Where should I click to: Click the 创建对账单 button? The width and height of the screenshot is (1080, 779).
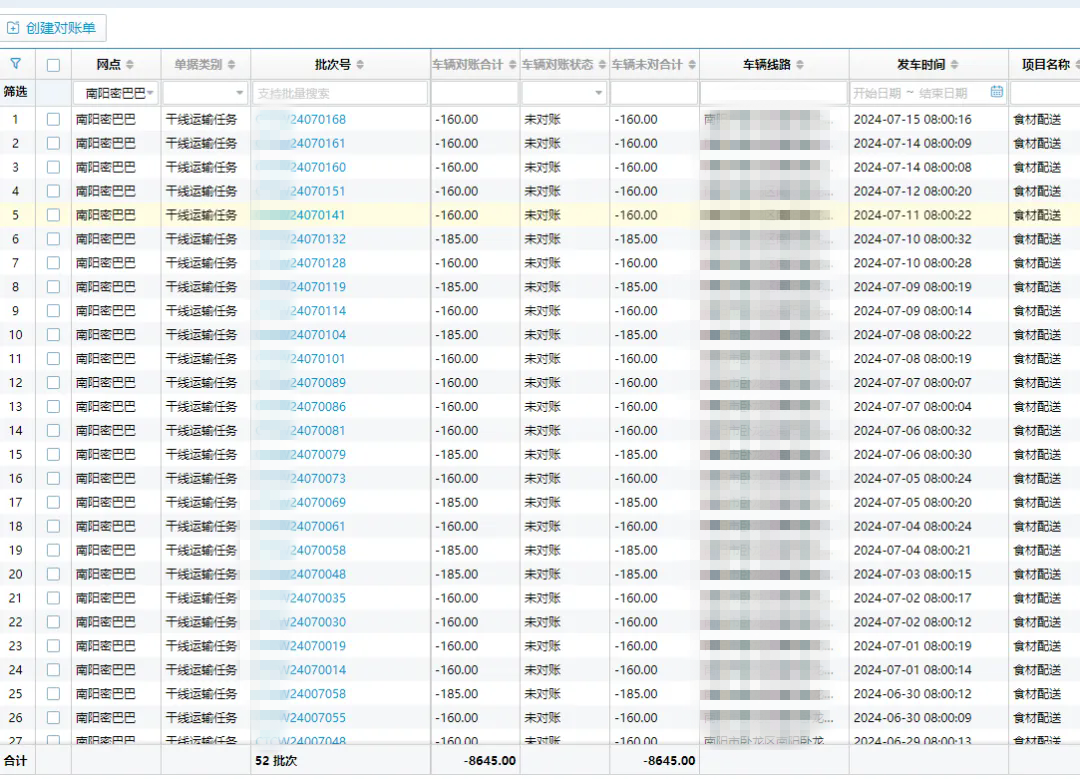click(53, 28)
